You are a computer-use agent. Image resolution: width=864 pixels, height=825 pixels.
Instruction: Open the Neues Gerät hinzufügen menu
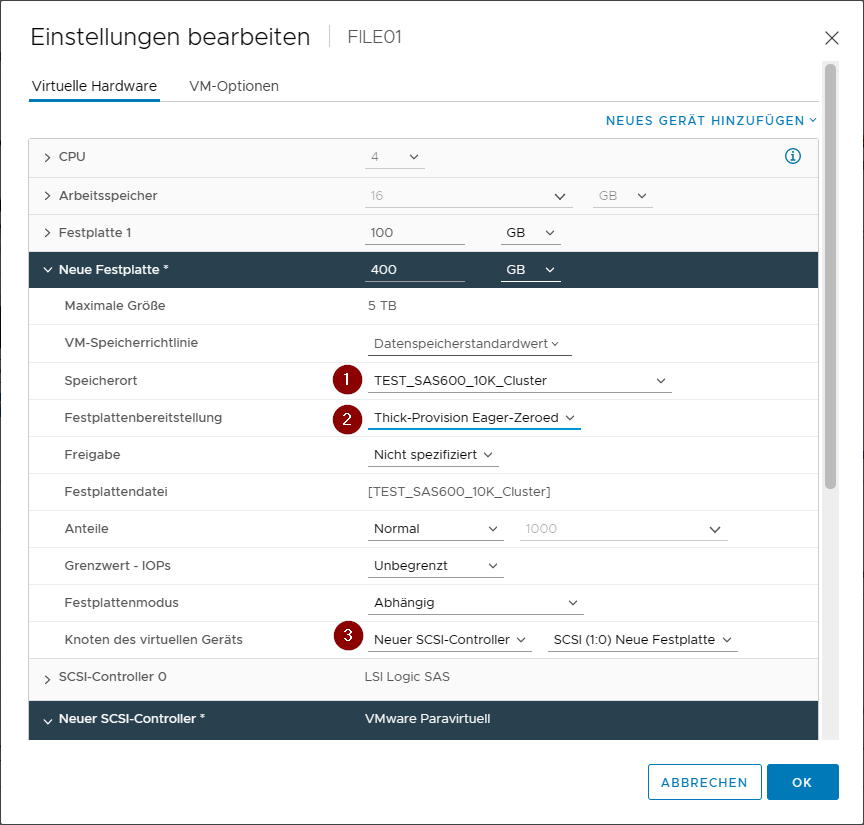coord(711,121)
